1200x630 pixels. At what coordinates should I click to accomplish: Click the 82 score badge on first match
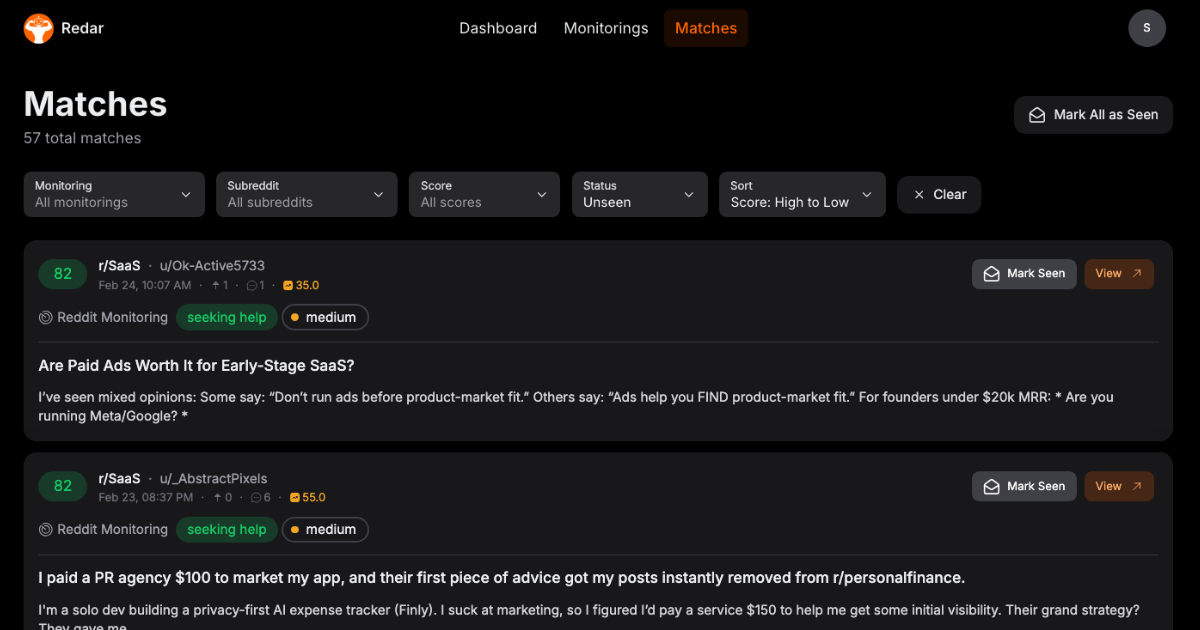pos(63,274)
